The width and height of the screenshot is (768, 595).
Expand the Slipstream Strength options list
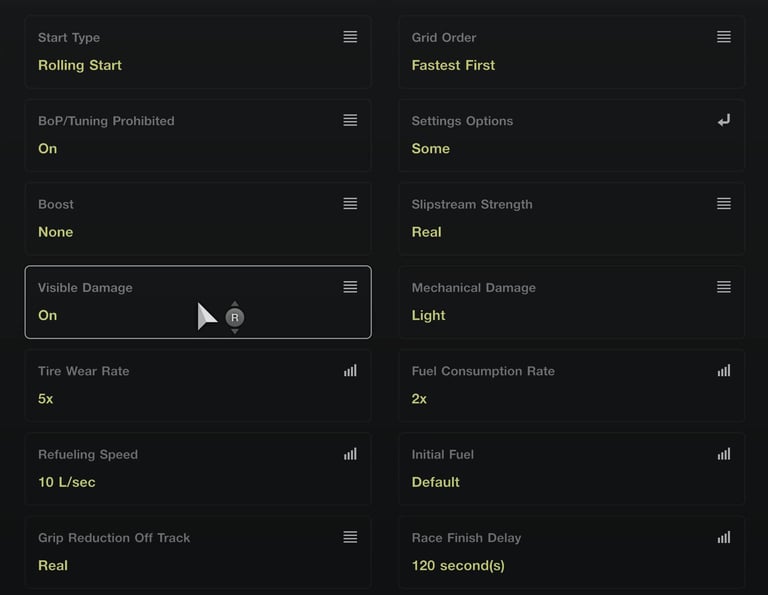(x=724, y=204)
